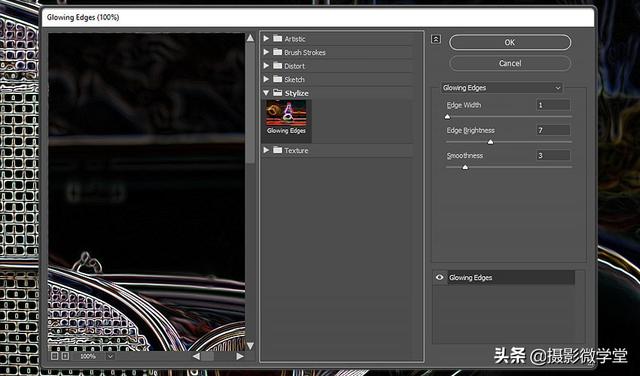Click the preview scroll left arrow
640x376 pixels.
pos(196,356)
